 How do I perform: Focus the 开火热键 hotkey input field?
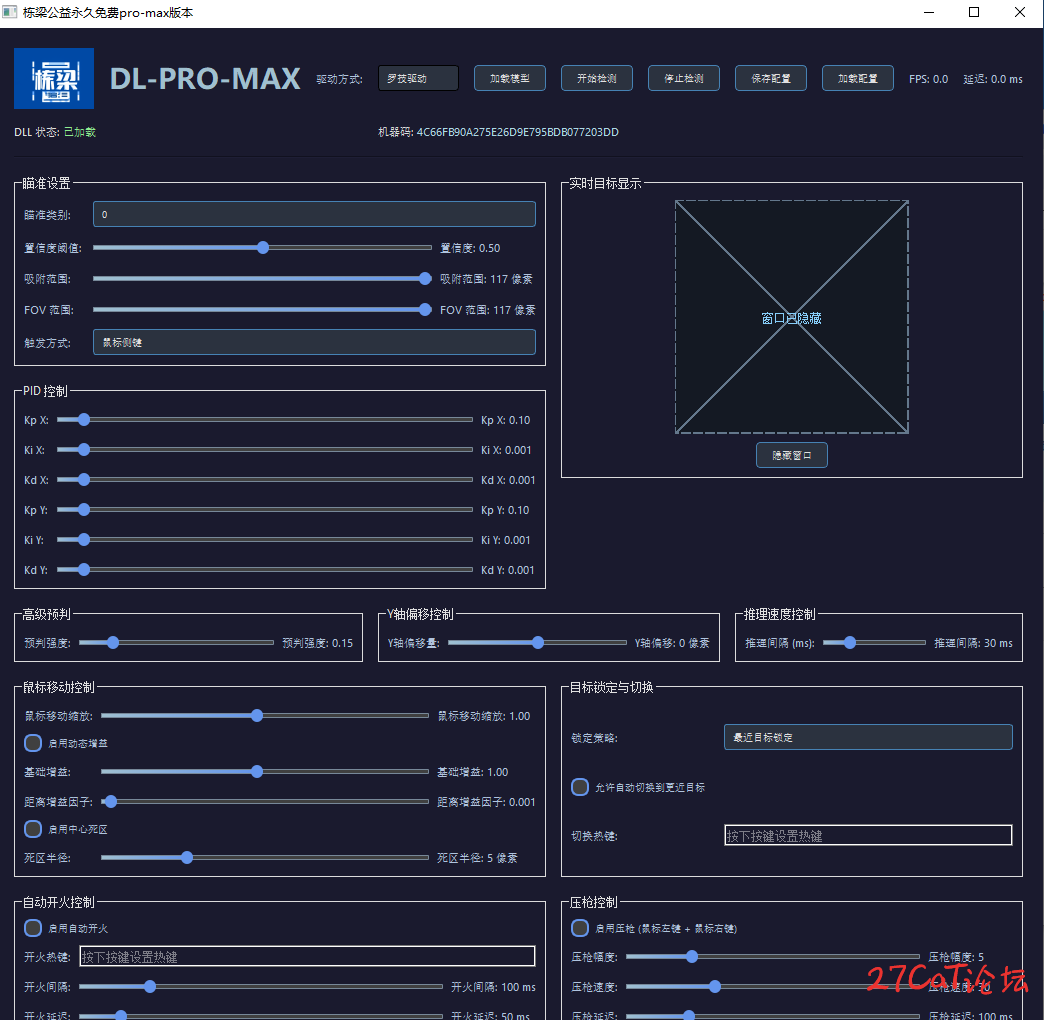pos(307,956)
